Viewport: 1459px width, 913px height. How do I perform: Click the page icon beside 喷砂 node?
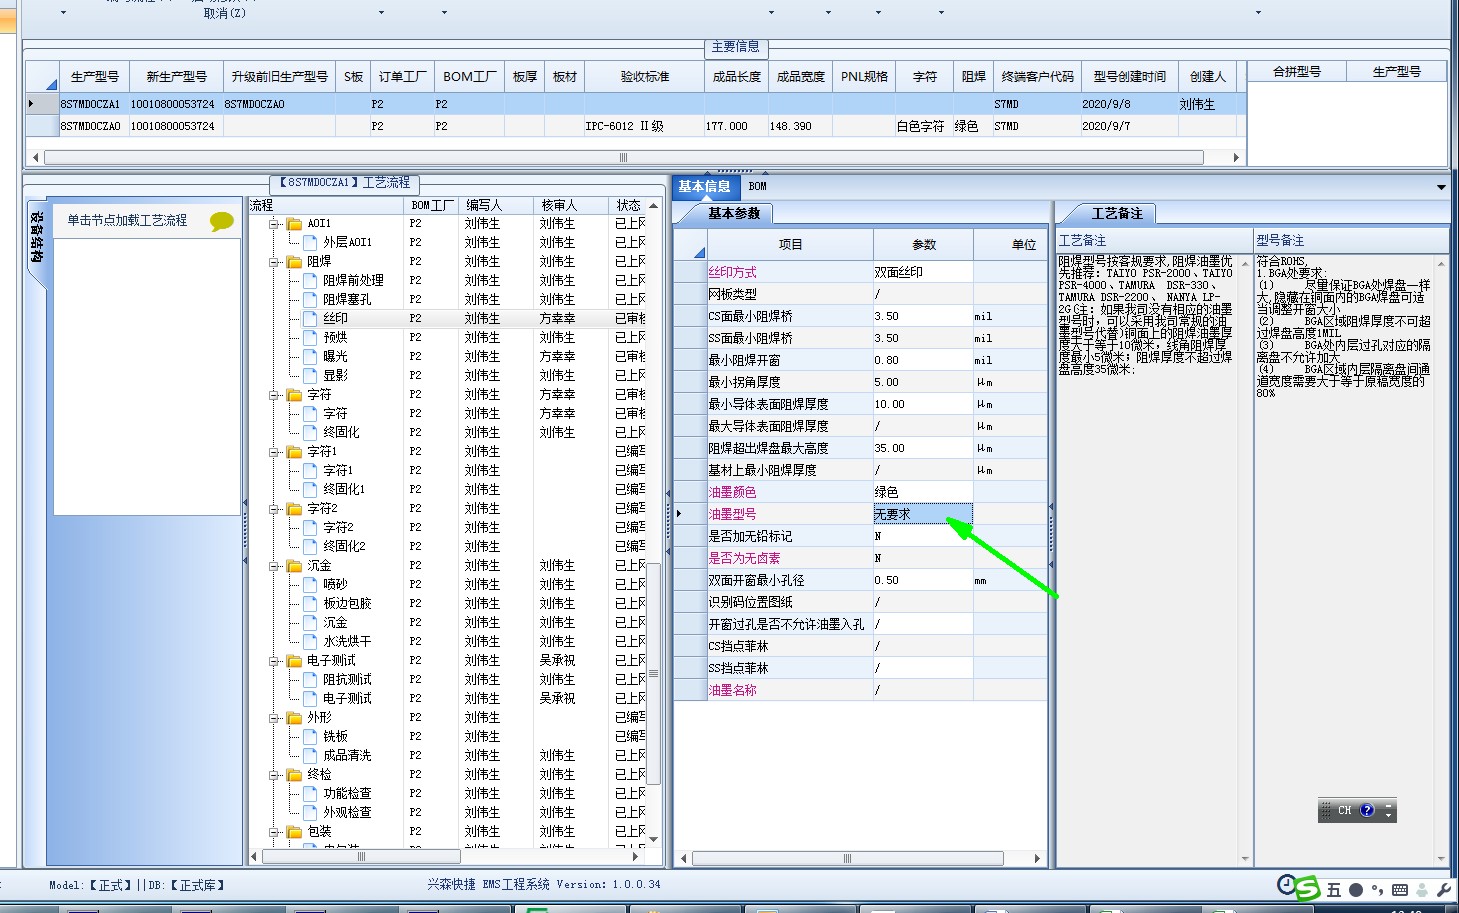310,584
